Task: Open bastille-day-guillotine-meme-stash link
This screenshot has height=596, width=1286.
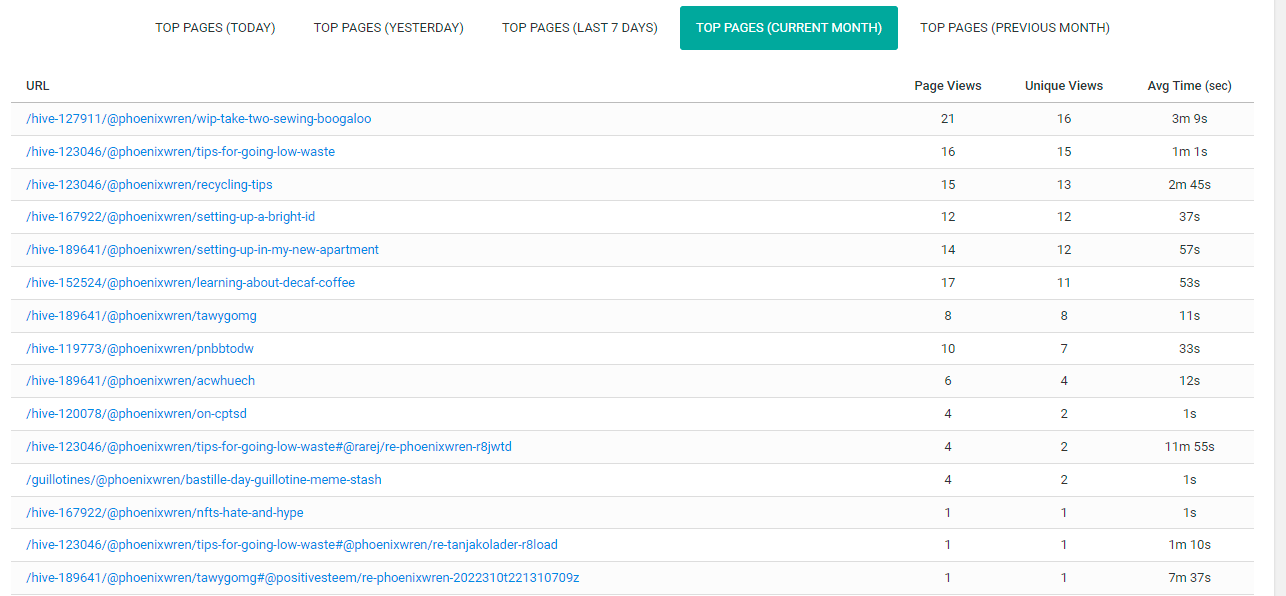Action: [204, 480]
